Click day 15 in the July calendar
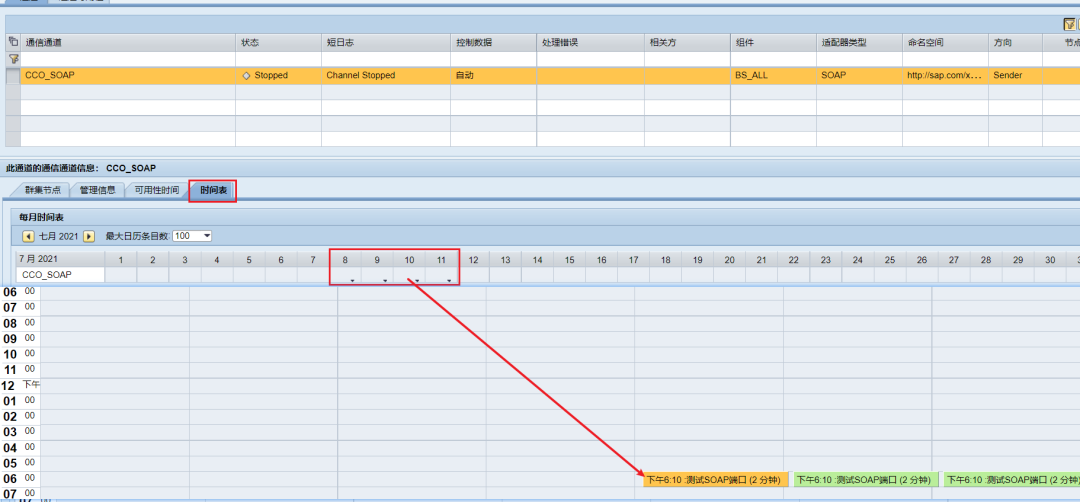This screenshot has width=1080, height=502. (570, 260)
